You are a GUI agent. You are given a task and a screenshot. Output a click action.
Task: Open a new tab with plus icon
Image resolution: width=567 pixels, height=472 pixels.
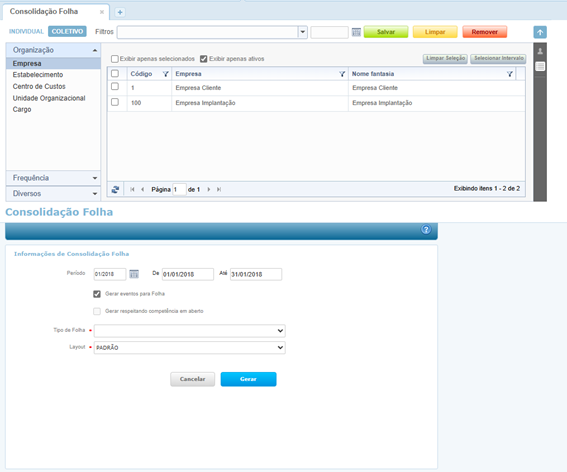click(120, 12)
